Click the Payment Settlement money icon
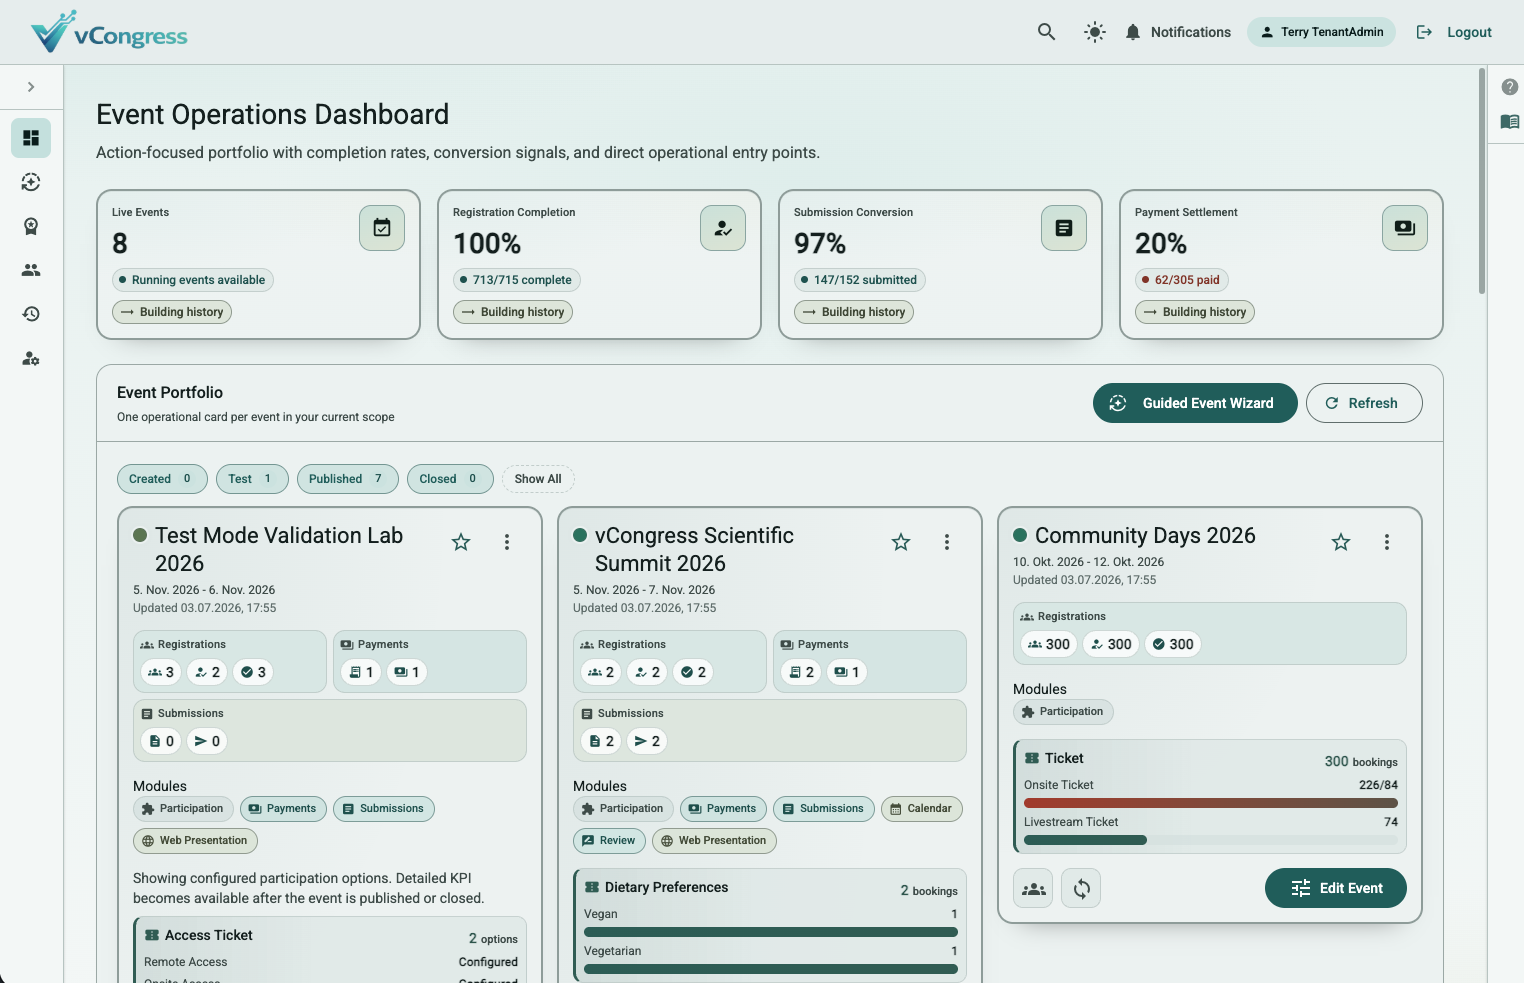Image resolution: width=1524 pixels, height=983 pixels. coord(1405,228)
